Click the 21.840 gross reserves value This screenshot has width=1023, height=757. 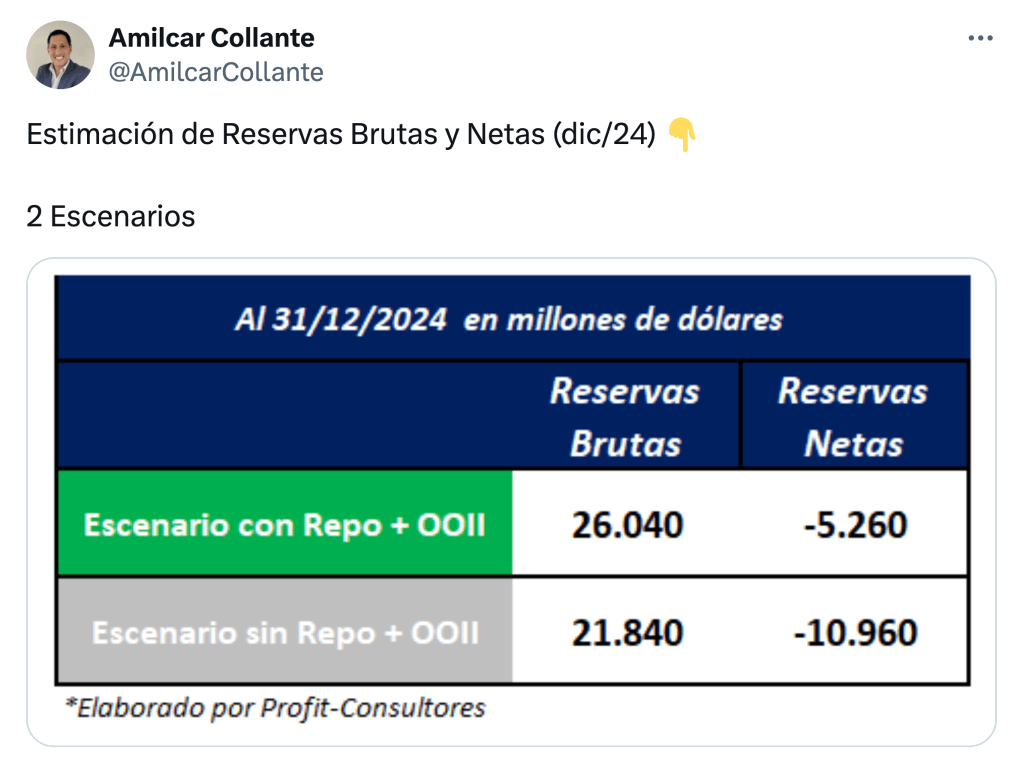pos(627,633)
